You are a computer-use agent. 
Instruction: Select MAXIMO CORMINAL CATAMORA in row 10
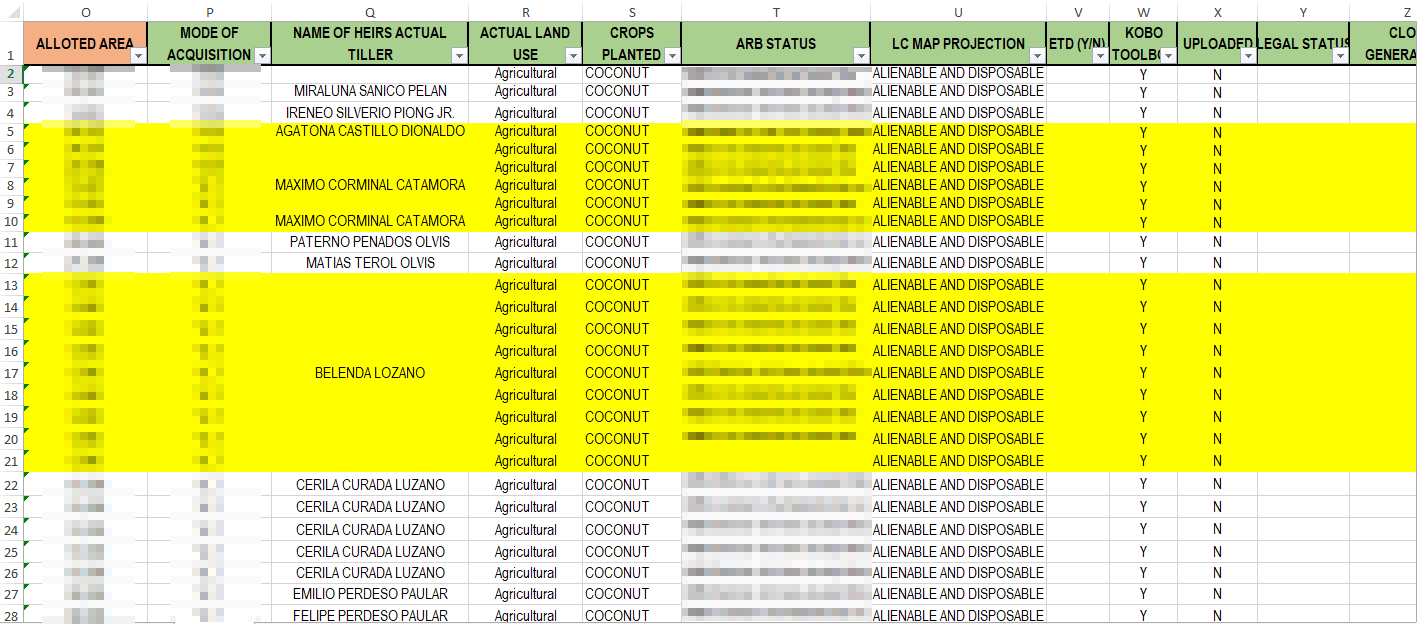370,221
